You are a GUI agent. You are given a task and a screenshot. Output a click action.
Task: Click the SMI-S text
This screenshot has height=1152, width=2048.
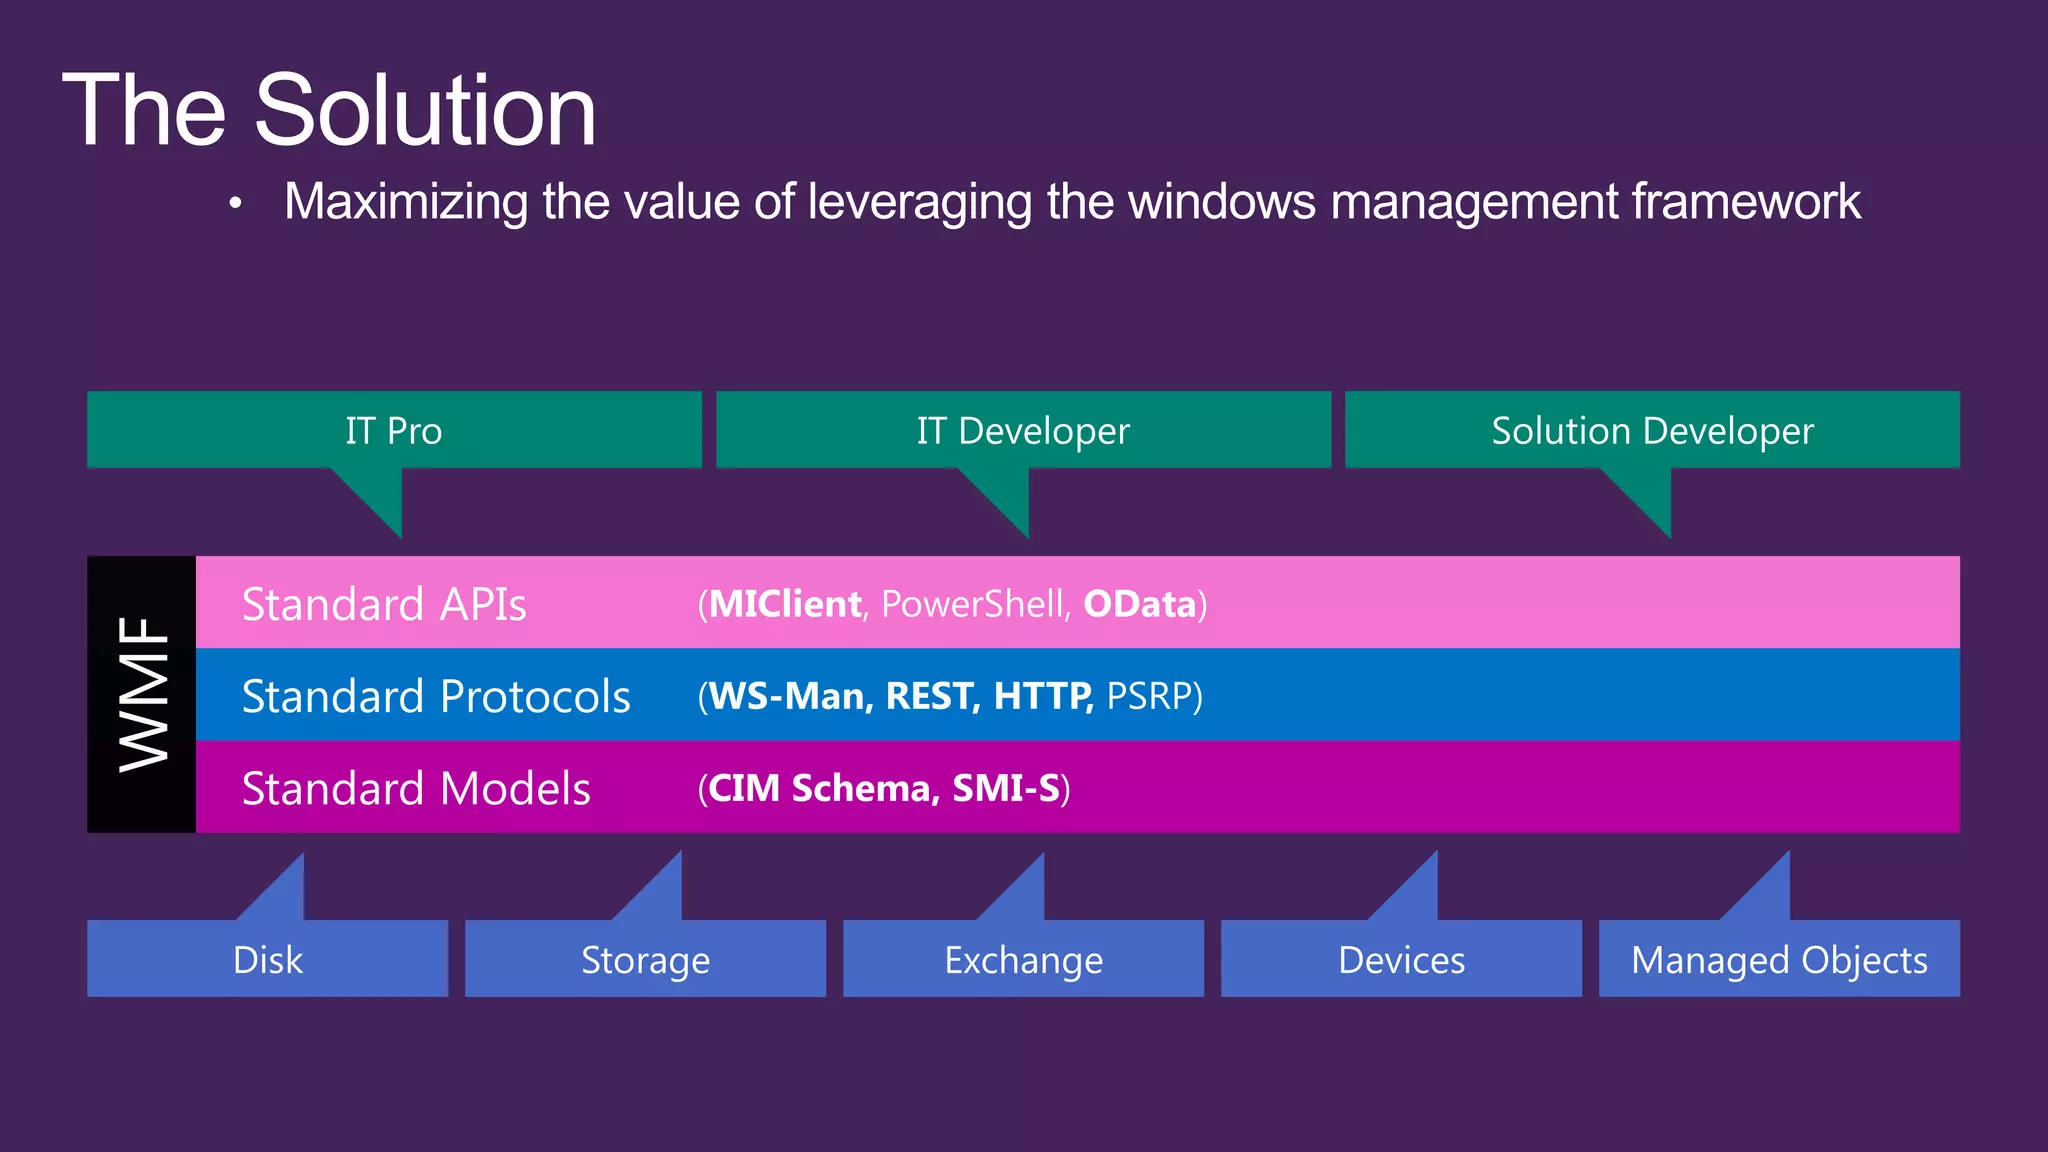(x=1005, y=788)
